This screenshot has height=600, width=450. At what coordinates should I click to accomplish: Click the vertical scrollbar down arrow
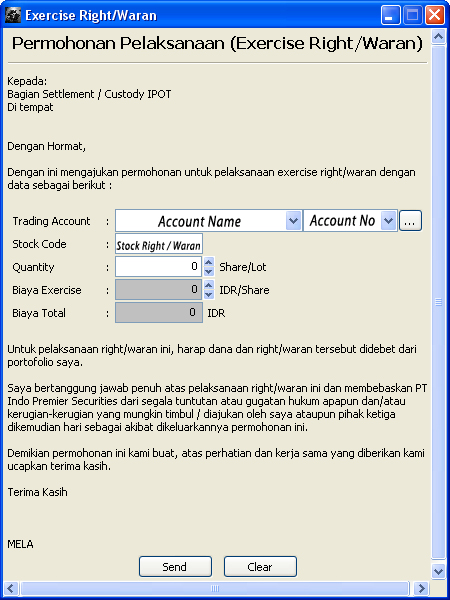click(x=438, y=572)
